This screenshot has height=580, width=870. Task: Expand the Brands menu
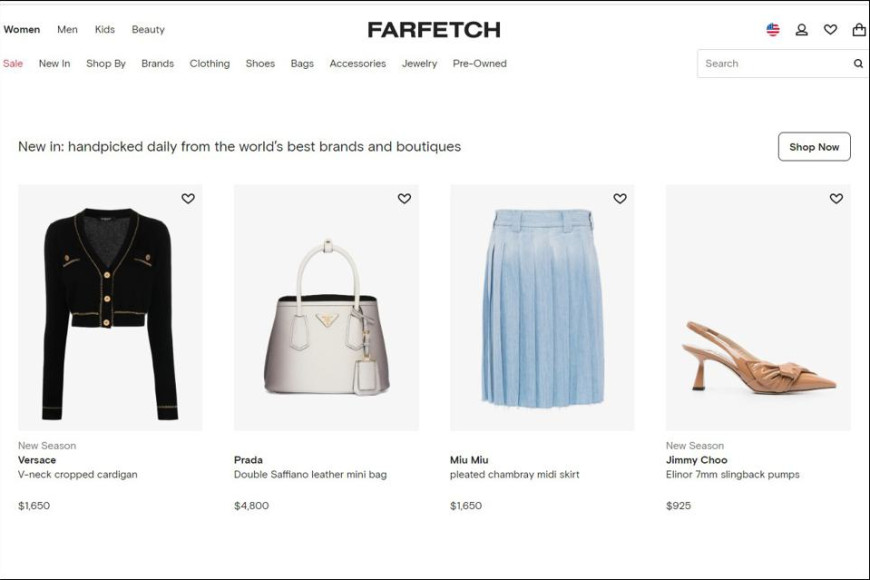click(158, 64)
